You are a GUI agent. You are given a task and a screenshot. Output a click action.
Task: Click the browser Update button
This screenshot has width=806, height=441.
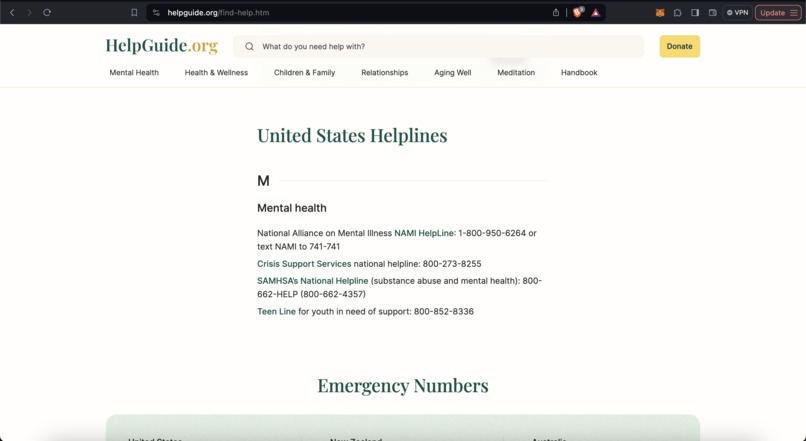tap(778, 13)
